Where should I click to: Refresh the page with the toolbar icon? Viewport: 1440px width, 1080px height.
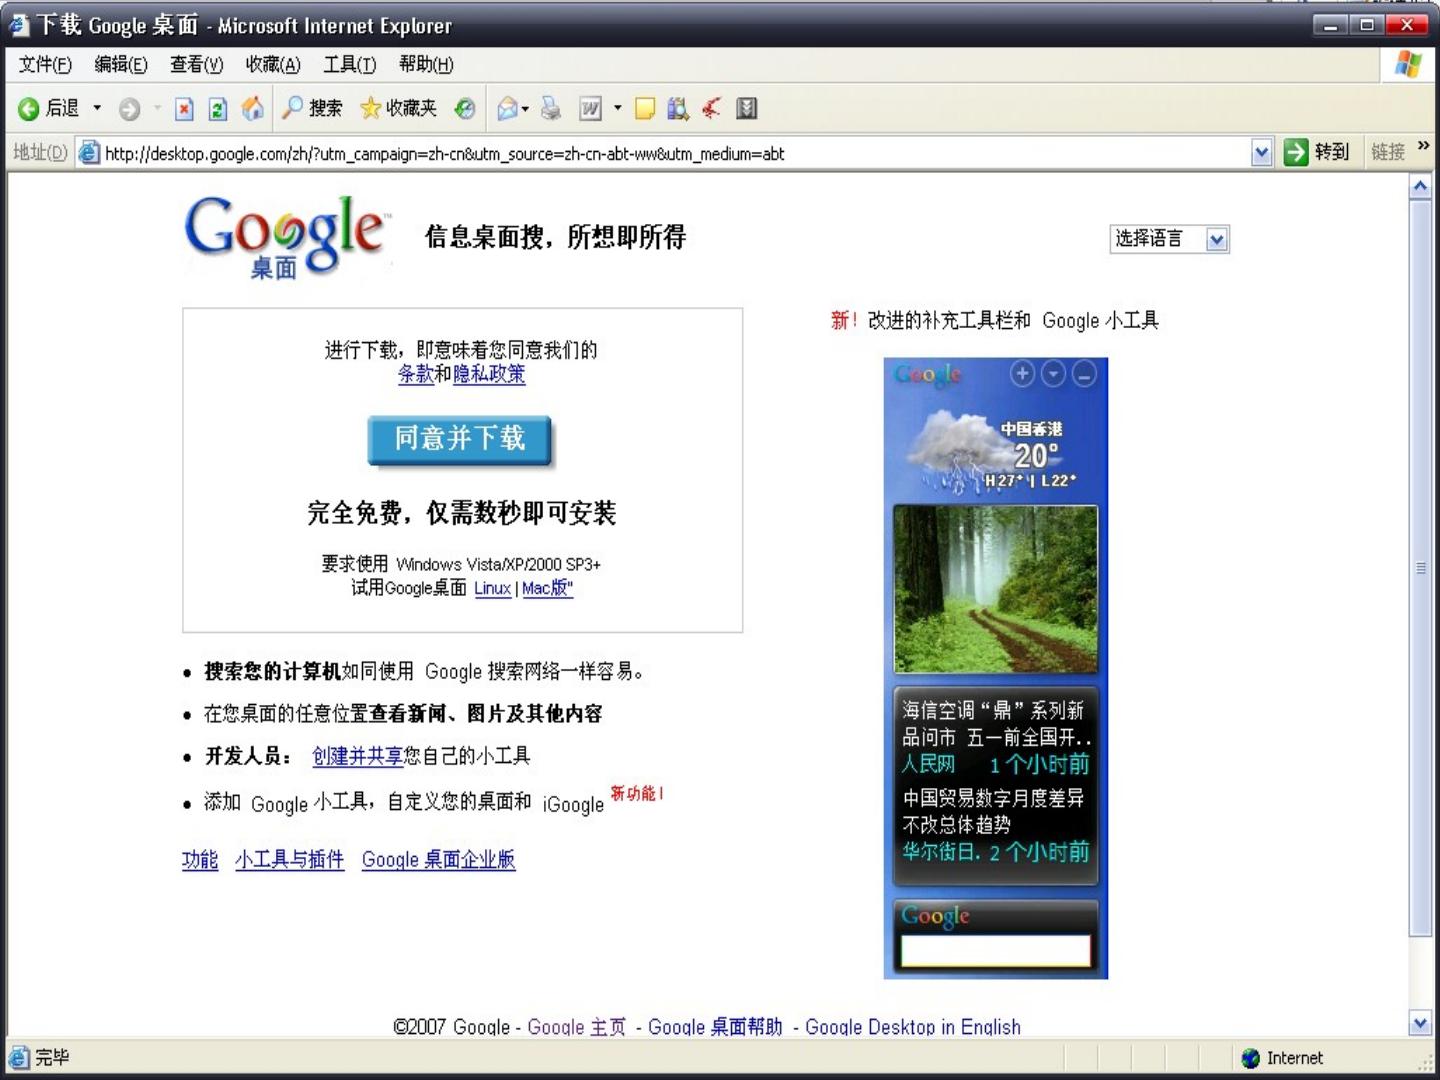point(218,108)
